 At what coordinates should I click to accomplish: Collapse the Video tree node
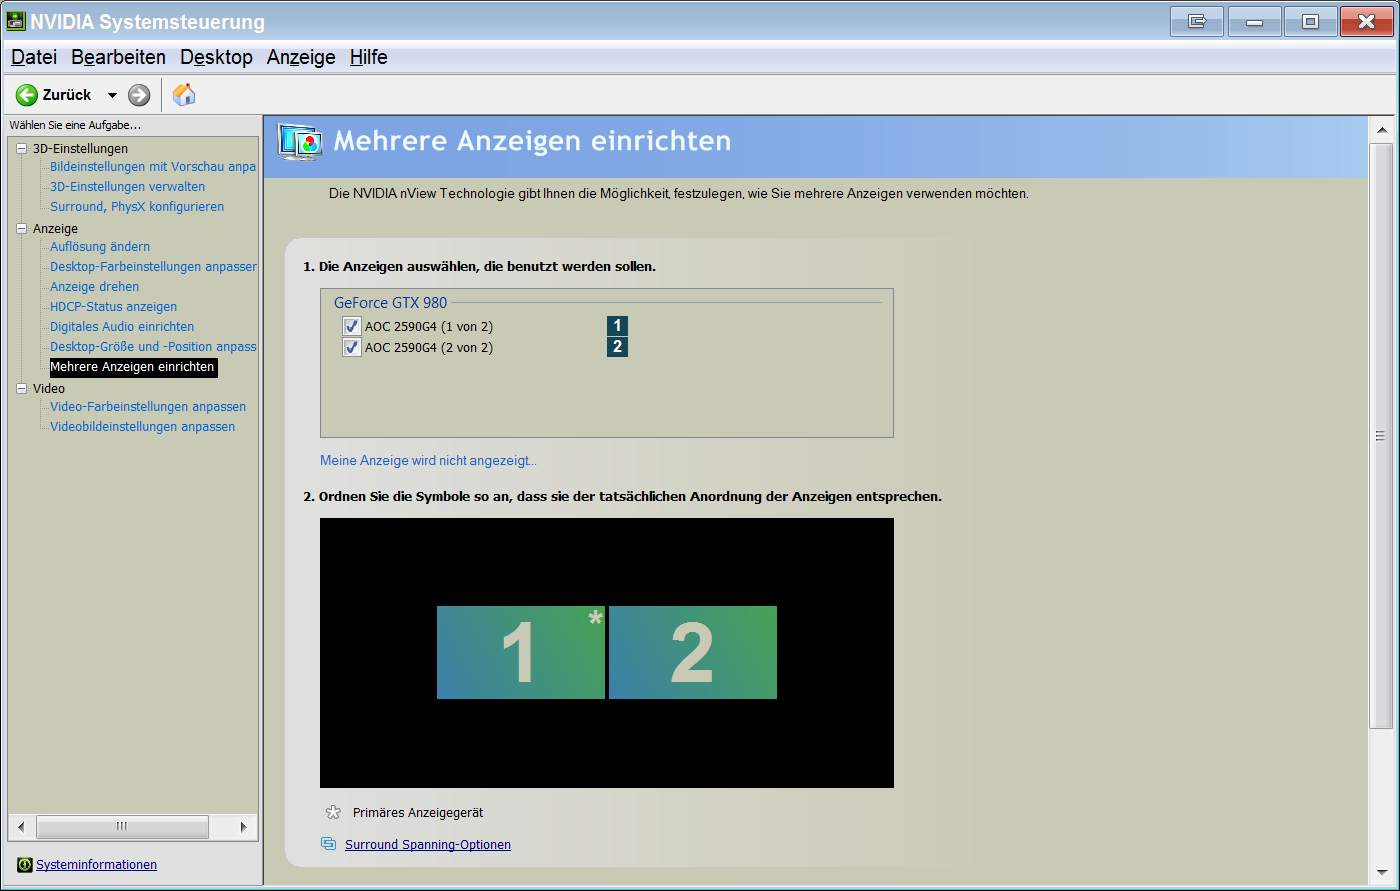click(x=22, y=389)
